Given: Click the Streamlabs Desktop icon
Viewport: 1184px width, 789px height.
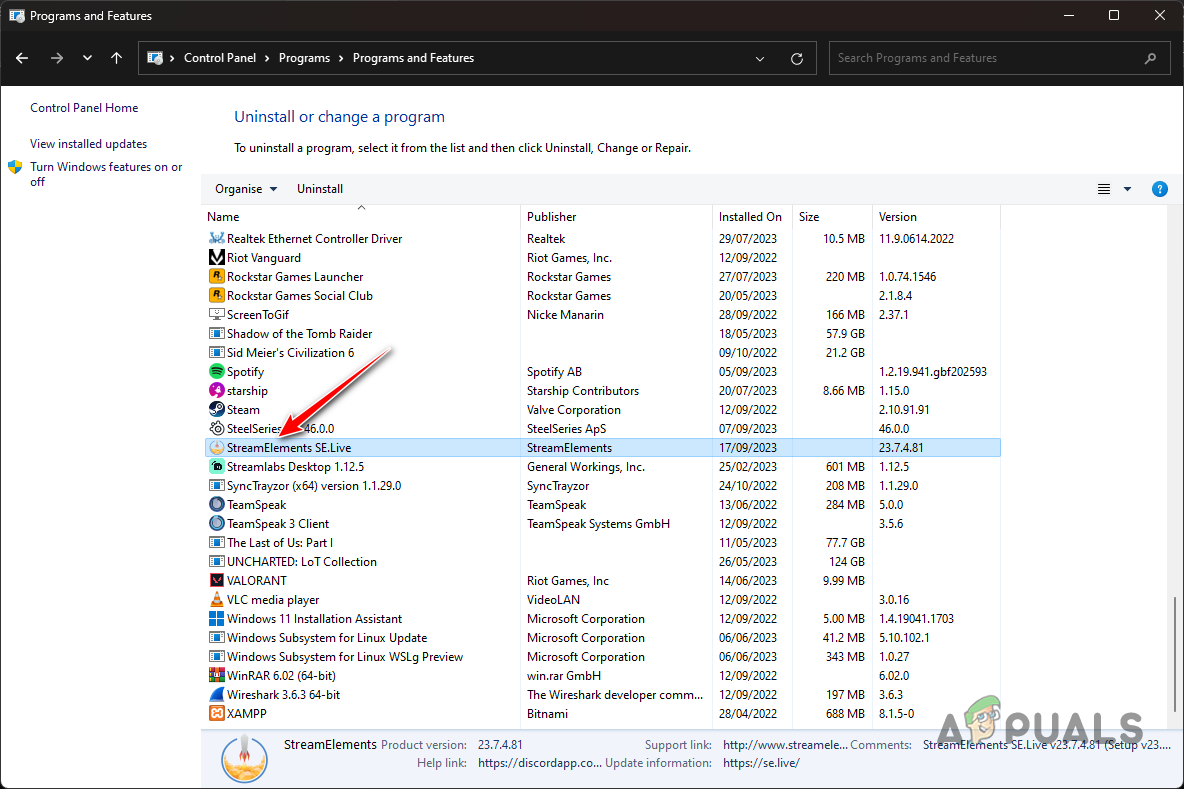Looking at the screenshot, I should [x=217, y=467].
